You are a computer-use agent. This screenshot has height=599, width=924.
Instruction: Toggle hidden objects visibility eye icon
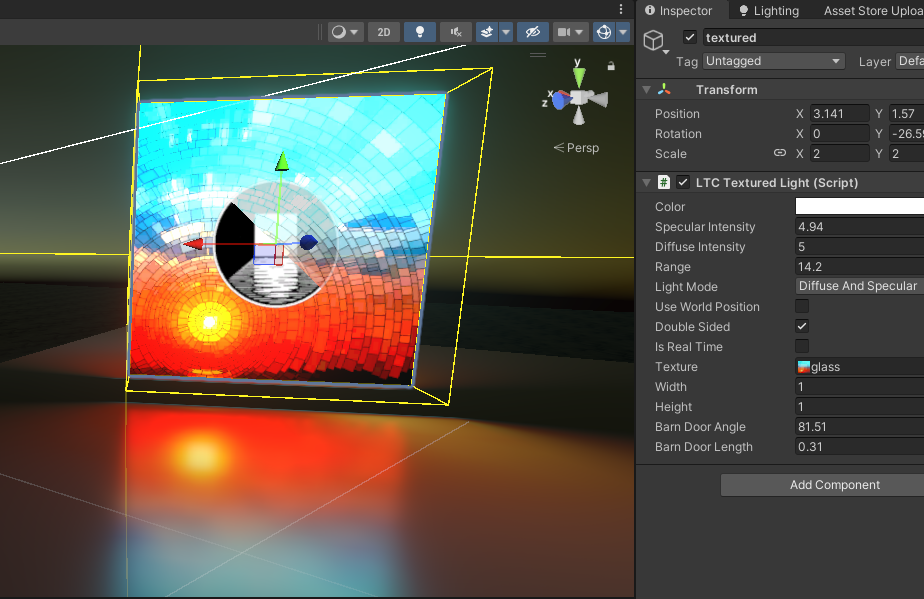point(532,32)
